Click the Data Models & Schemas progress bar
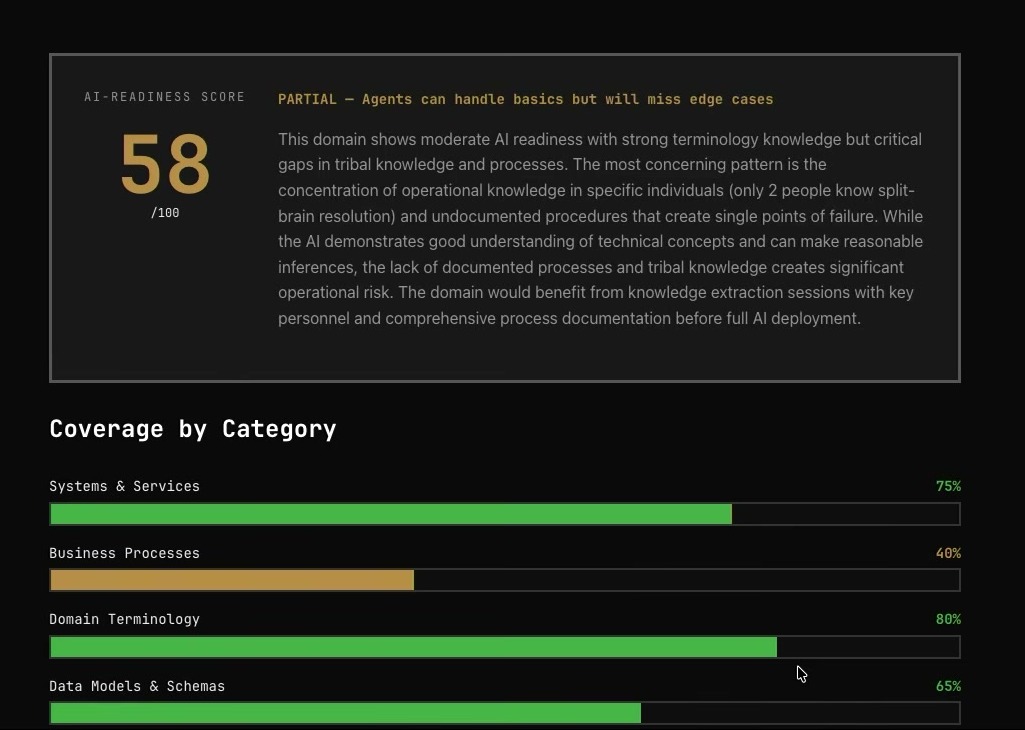Screen dimensions: 1025x730 click(x=505, y=713)
